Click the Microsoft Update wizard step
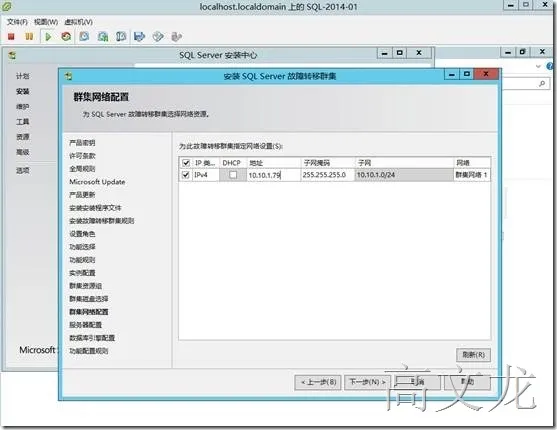Image resolution: width=557 pixels, height=430 pixels. coord(97,182)
